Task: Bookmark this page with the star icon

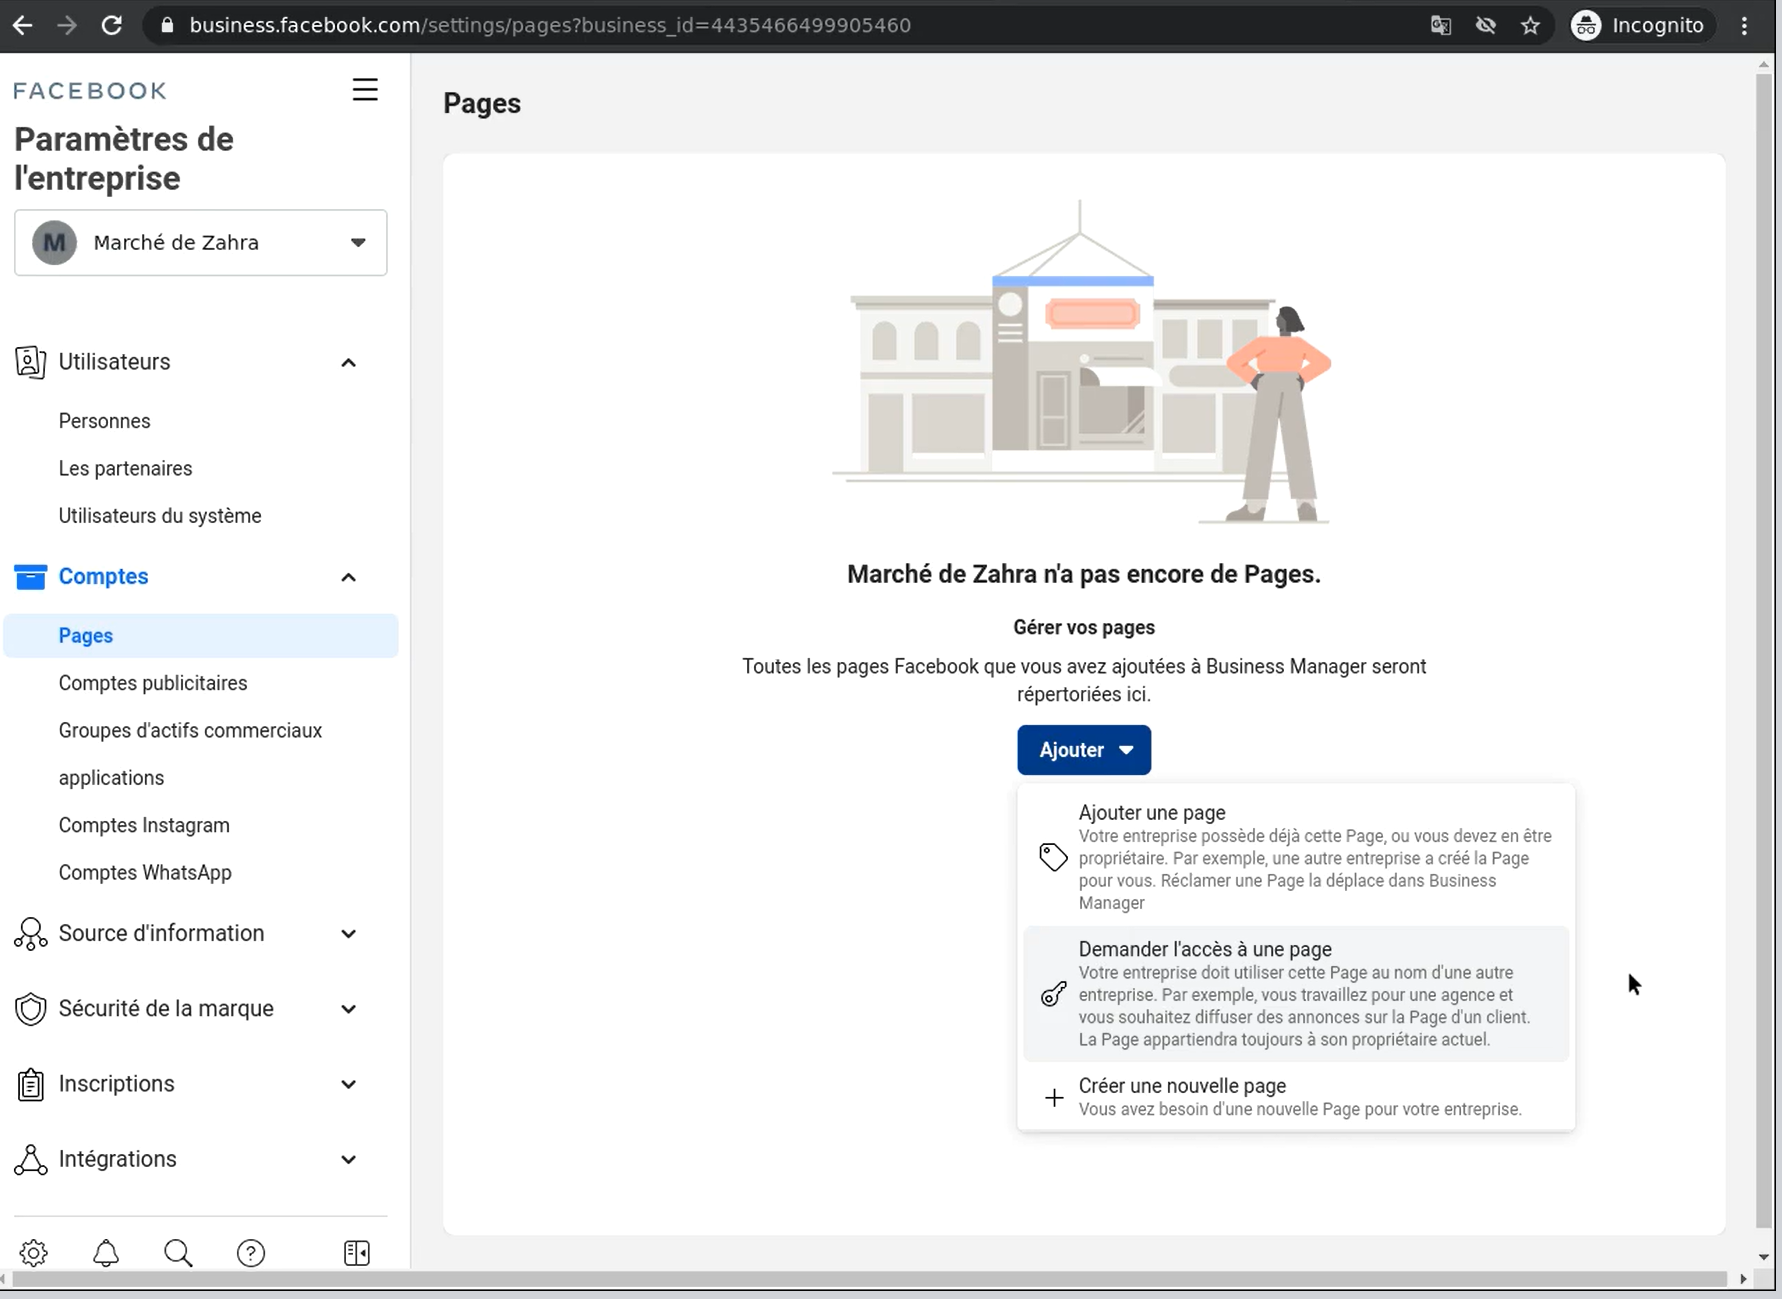Action: pyautogui.click(x=1530, y=26)
